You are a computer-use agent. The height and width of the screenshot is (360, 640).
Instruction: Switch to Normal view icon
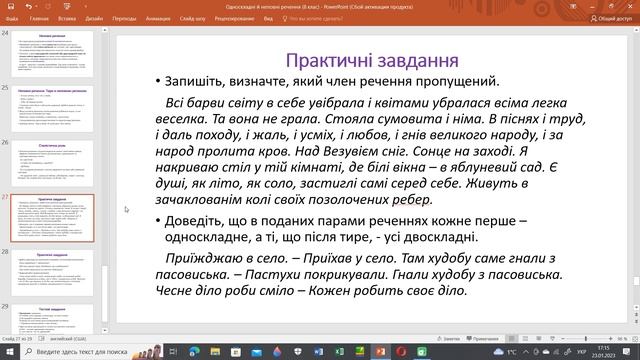pos(511,339)
